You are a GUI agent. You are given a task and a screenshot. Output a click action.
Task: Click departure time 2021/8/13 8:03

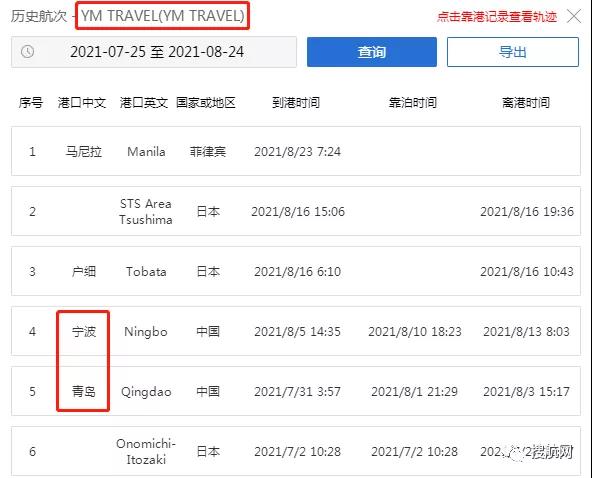[526, 332]
